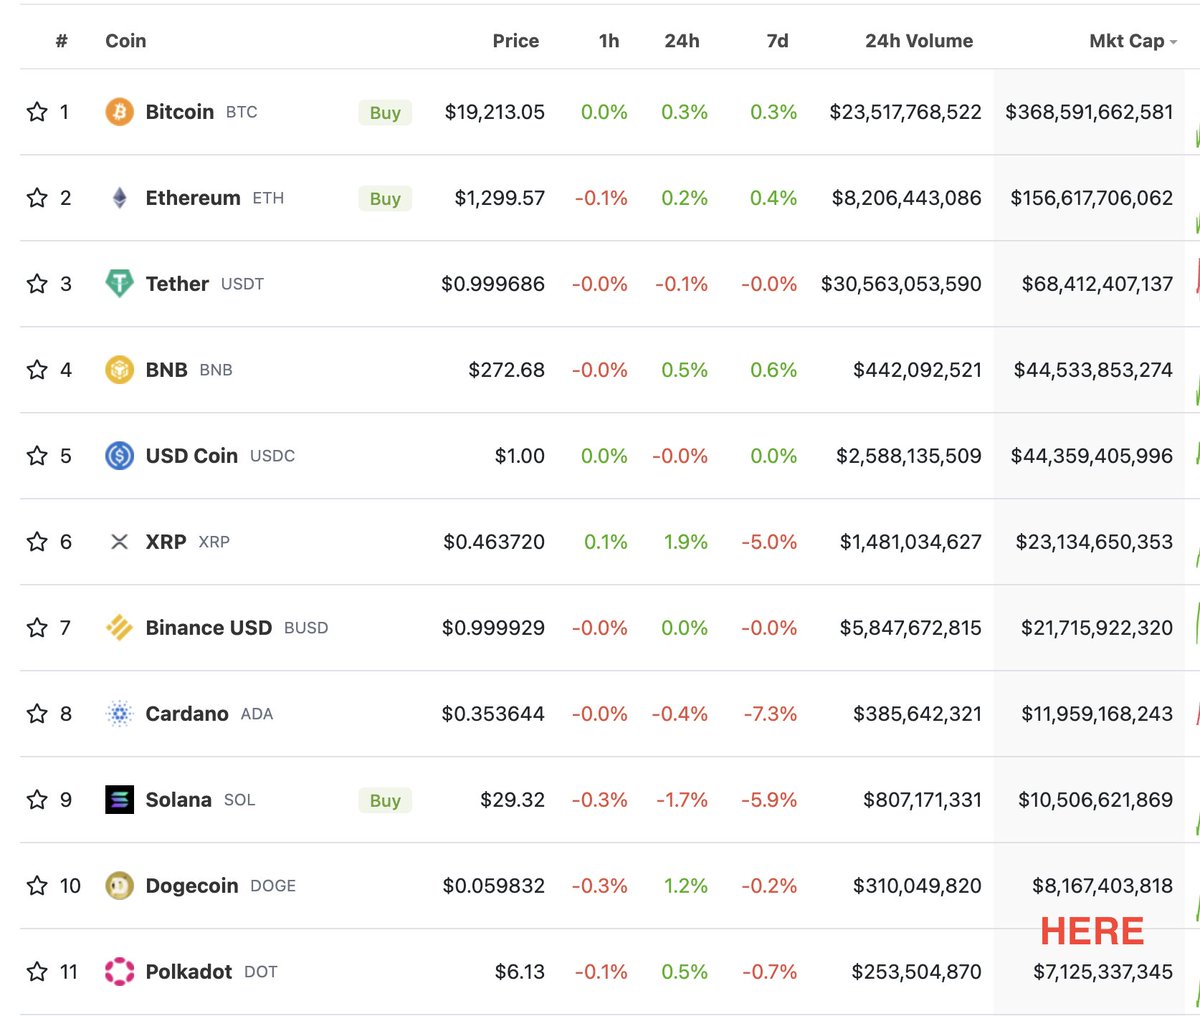This screenshot has width=1200, height=1016.
Task: Star the Cardano row
Action: tap(37, 714)
